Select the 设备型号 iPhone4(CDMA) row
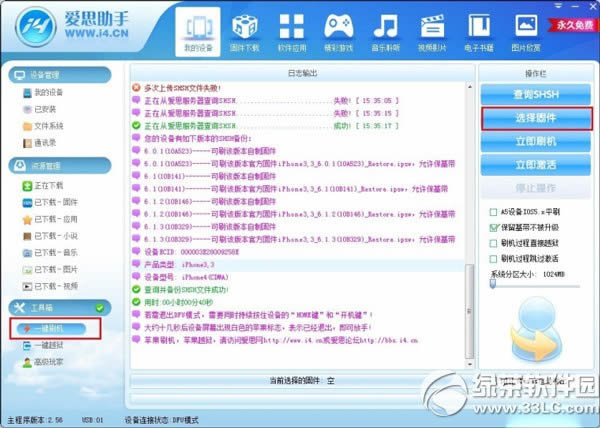600x428 pixels. (298, 277)
